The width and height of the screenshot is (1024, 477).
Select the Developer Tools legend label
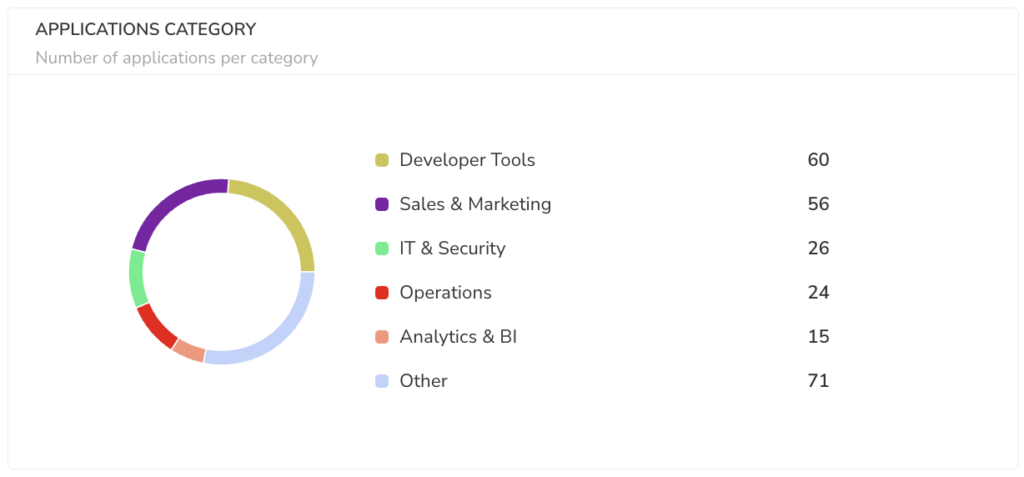click(468, 160)
